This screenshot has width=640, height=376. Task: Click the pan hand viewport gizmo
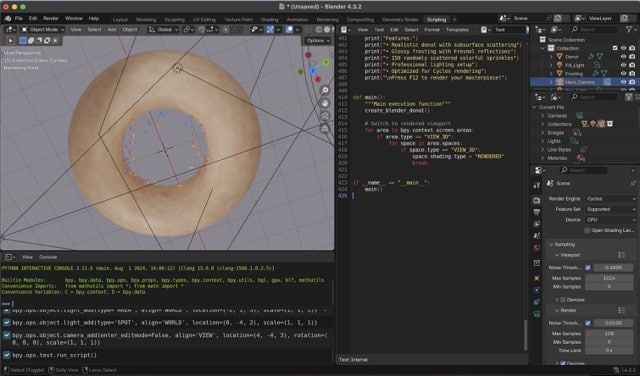[325, 103]
